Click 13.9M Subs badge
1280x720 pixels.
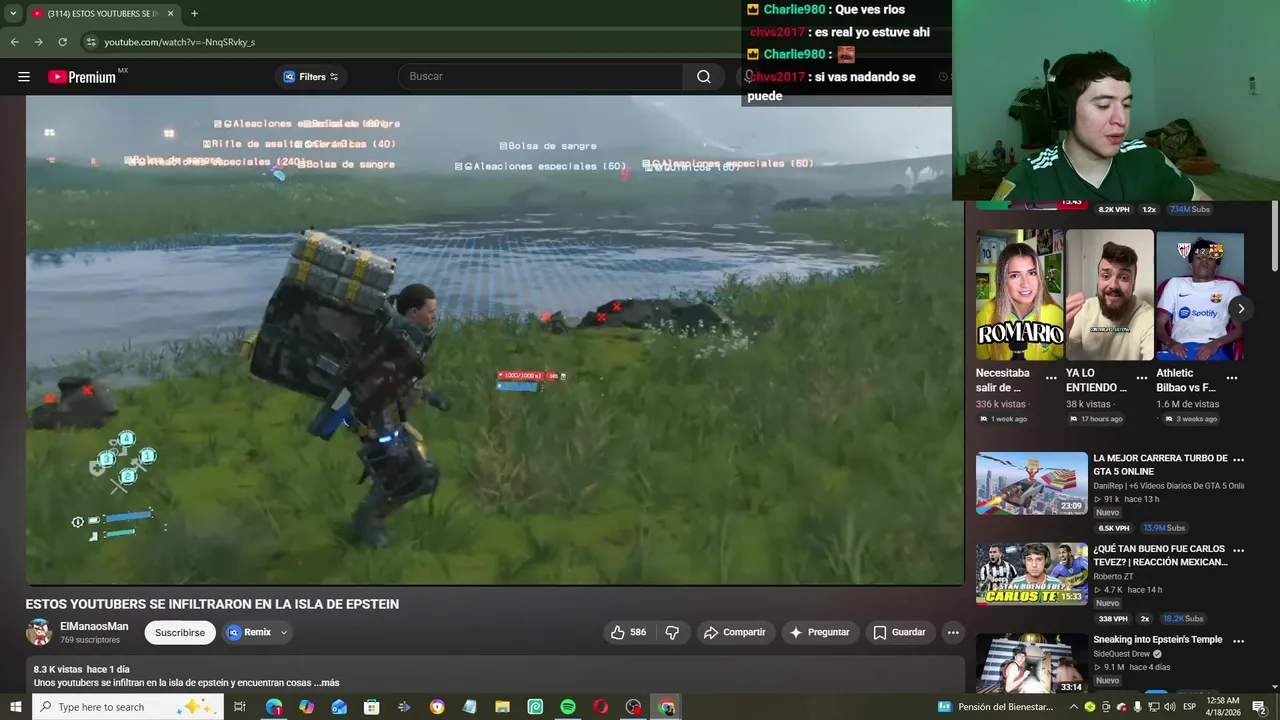(1164, 528)
